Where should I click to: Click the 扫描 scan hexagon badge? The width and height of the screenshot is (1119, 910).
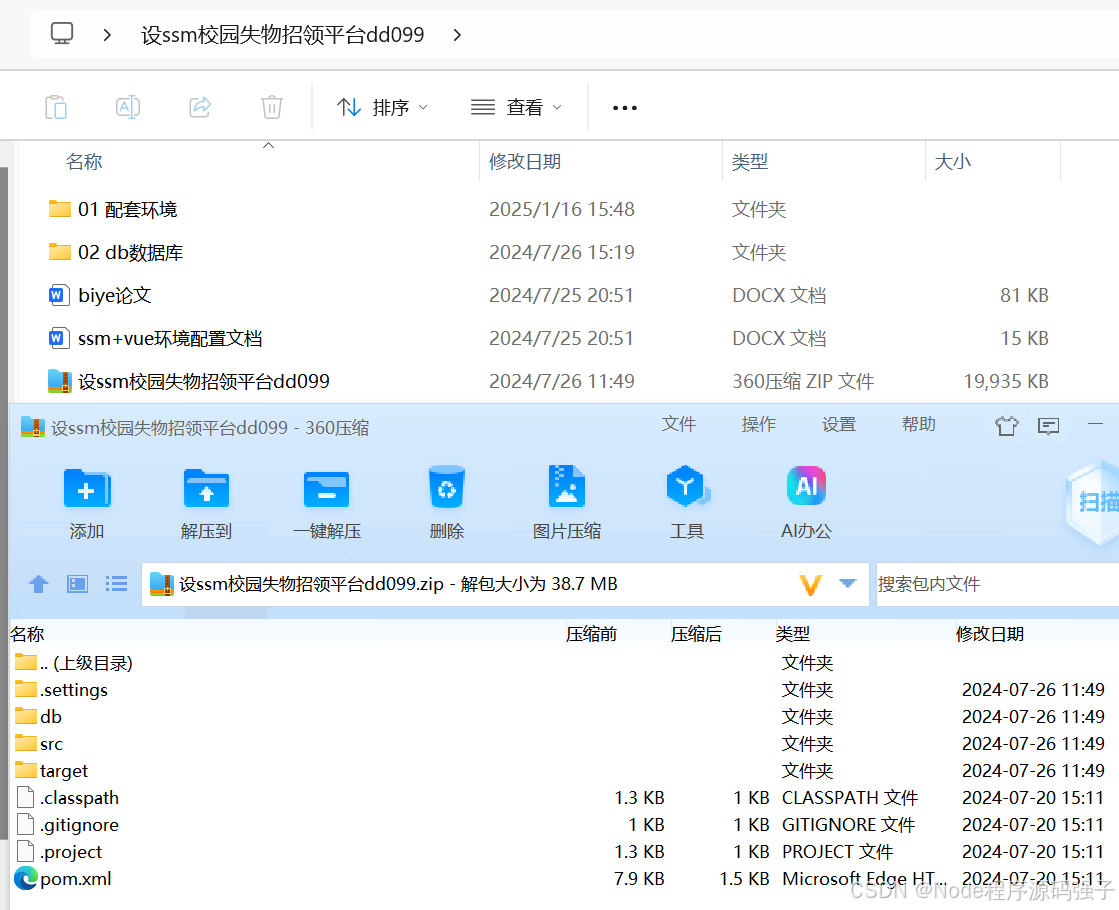coord(1093,502)
